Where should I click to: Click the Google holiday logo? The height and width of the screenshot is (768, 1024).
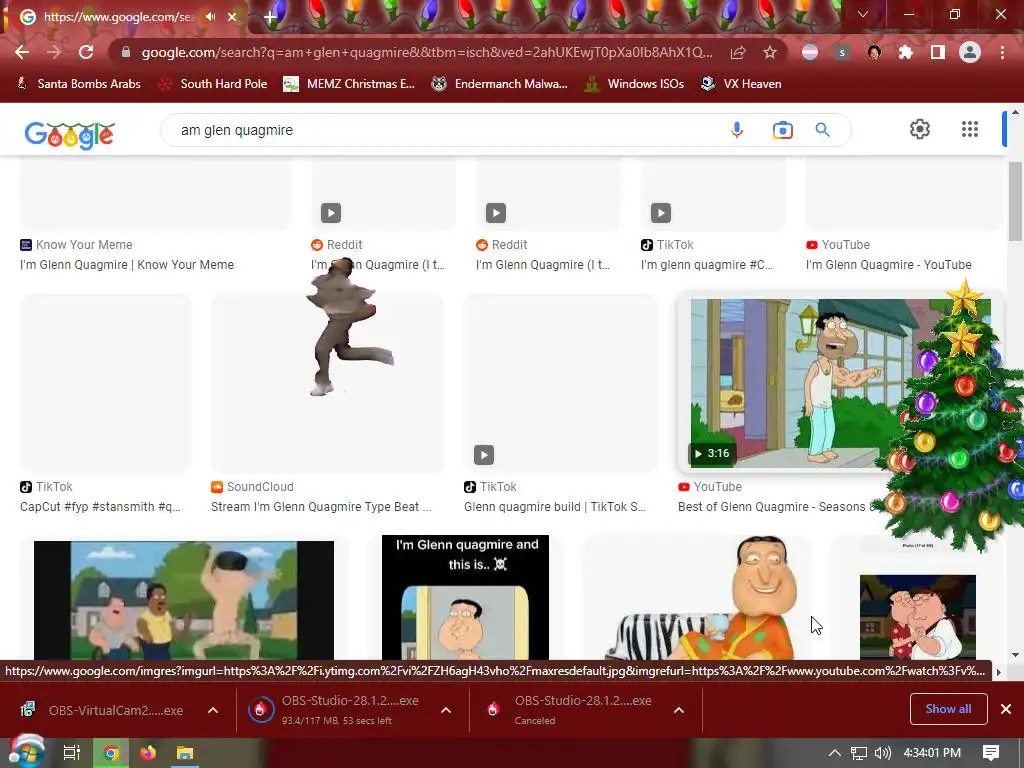[x=69, y=134]
